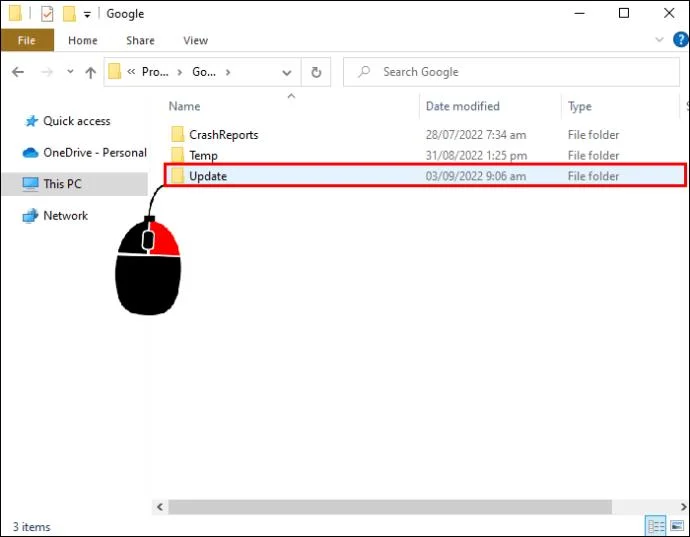Open the Share ribbon tab

click(140, 40)
